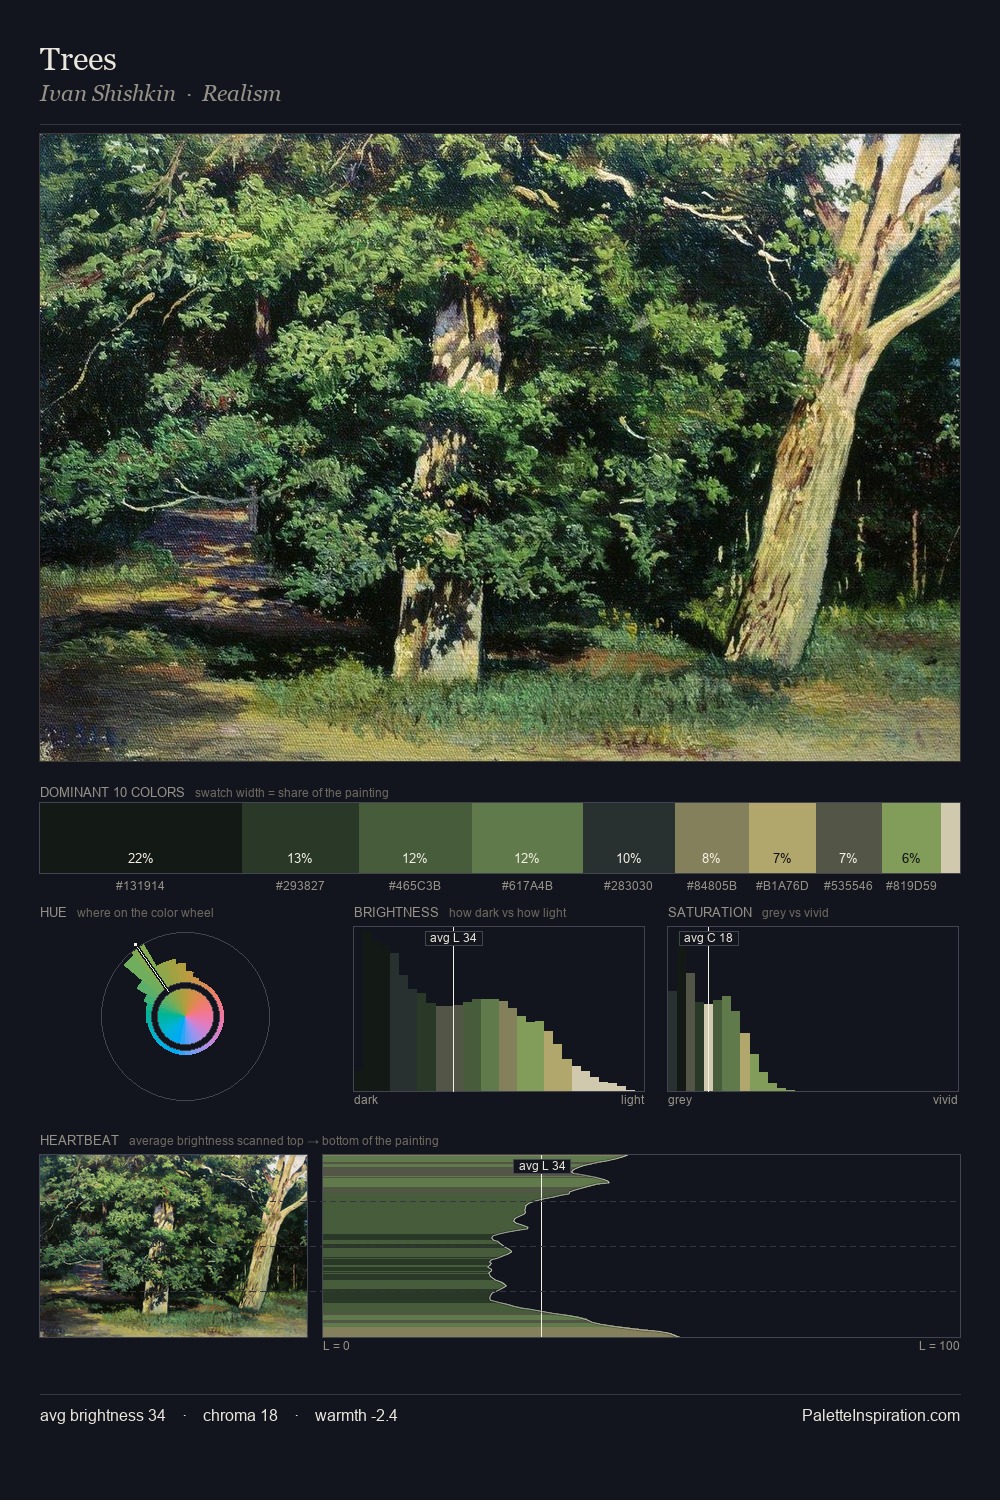The width and height of the screenshot is (1000, 1500).
Task: Click the BRIGHTNESS section heading
Action: click(396, 912)
